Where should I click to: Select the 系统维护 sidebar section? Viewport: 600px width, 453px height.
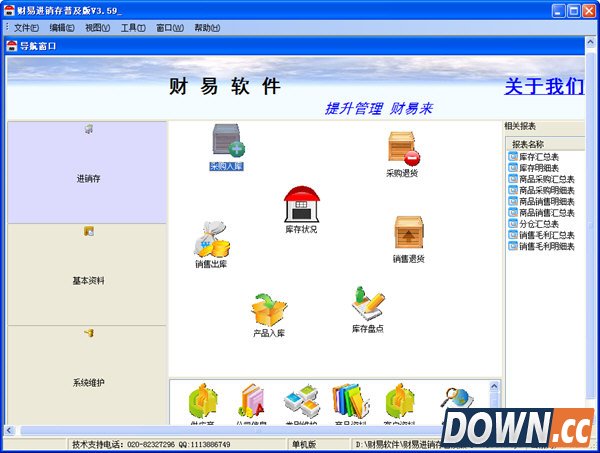[x=87, y=375]
